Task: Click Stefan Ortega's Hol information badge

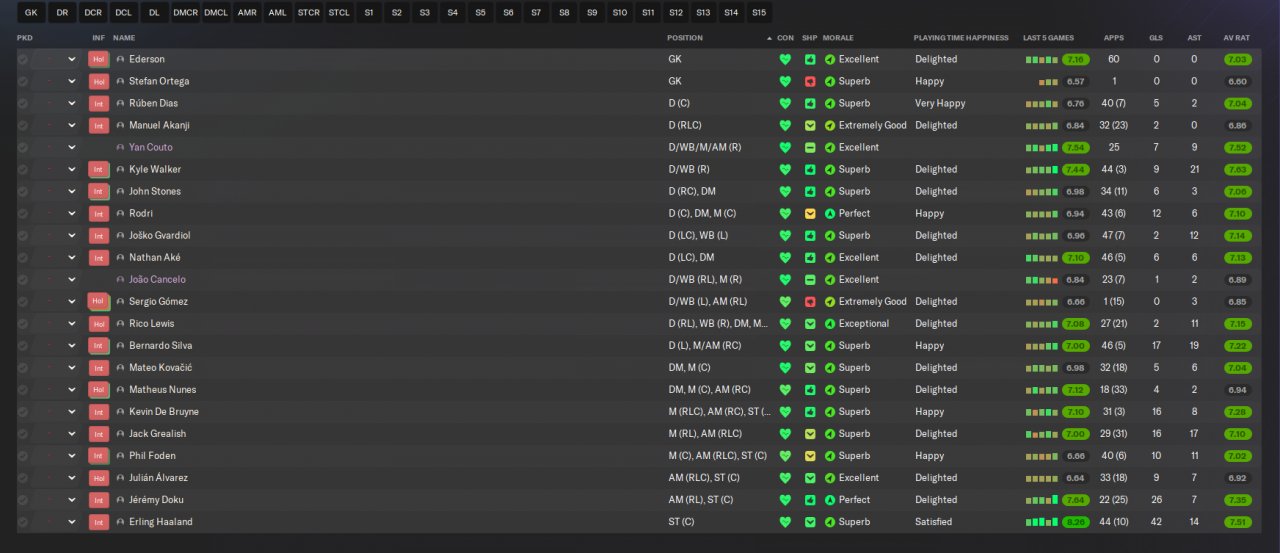Action: (x=98, y=81)
